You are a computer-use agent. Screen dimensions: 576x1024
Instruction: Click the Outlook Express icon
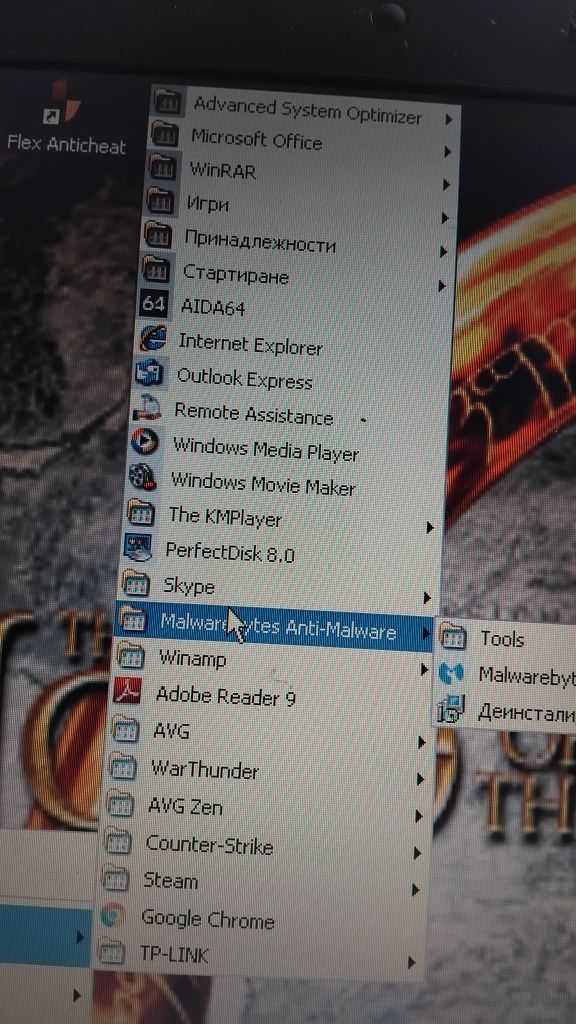150,372
